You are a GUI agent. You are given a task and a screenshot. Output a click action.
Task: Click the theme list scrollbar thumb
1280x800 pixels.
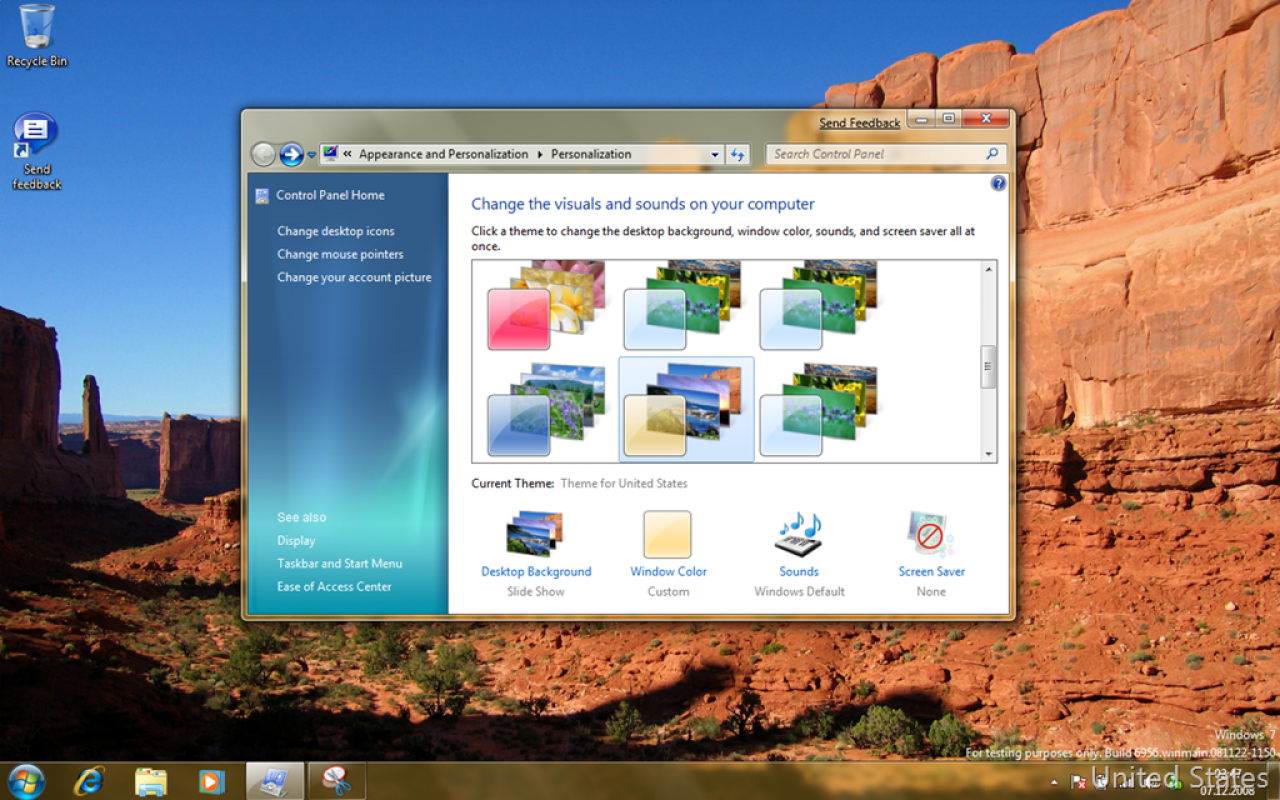click(988, 366)
